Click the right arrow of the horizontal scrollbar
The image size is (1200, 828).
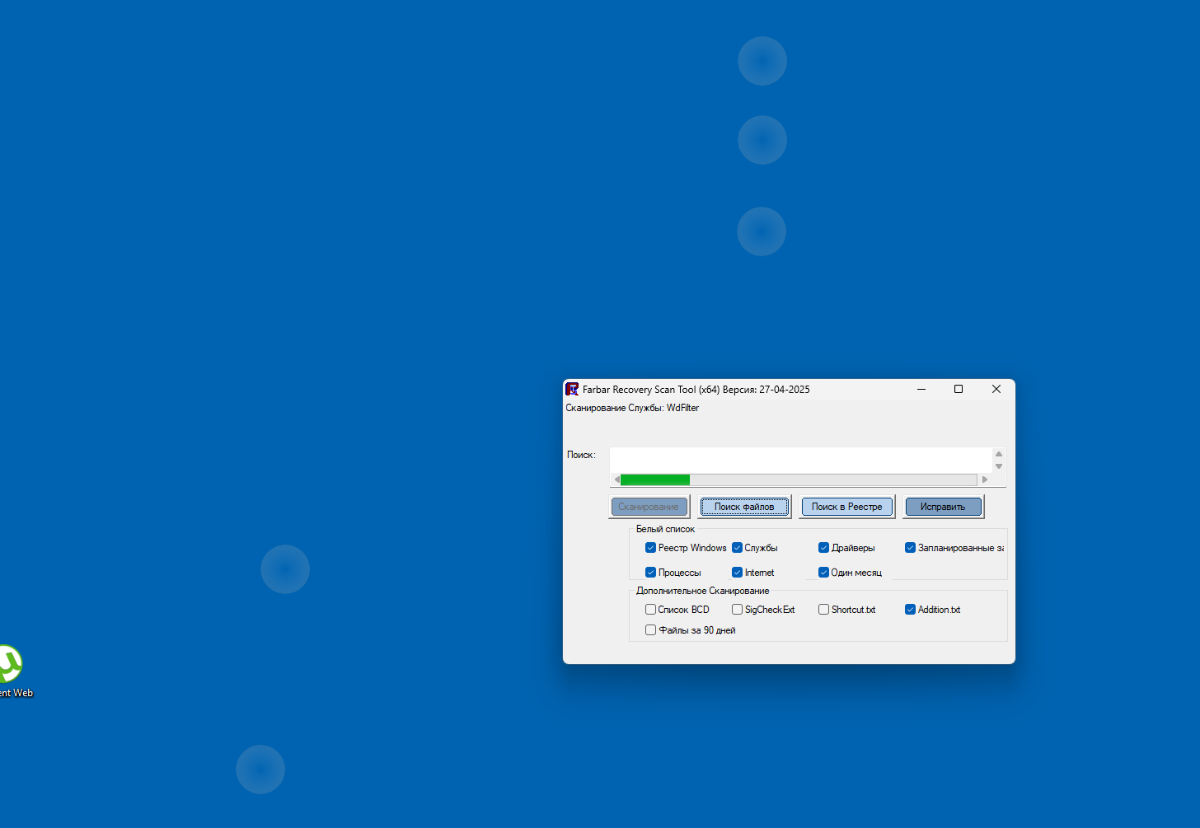pyautogui.click(x=985, y=480)
